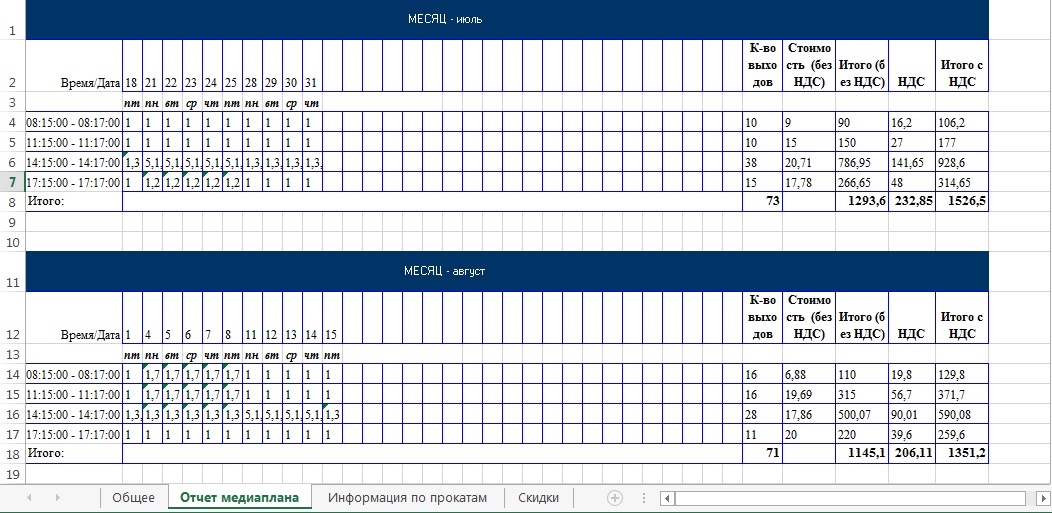1052x513 pixels.
Task: Select cell with value 259,6
Action: (x=962, y=435)
